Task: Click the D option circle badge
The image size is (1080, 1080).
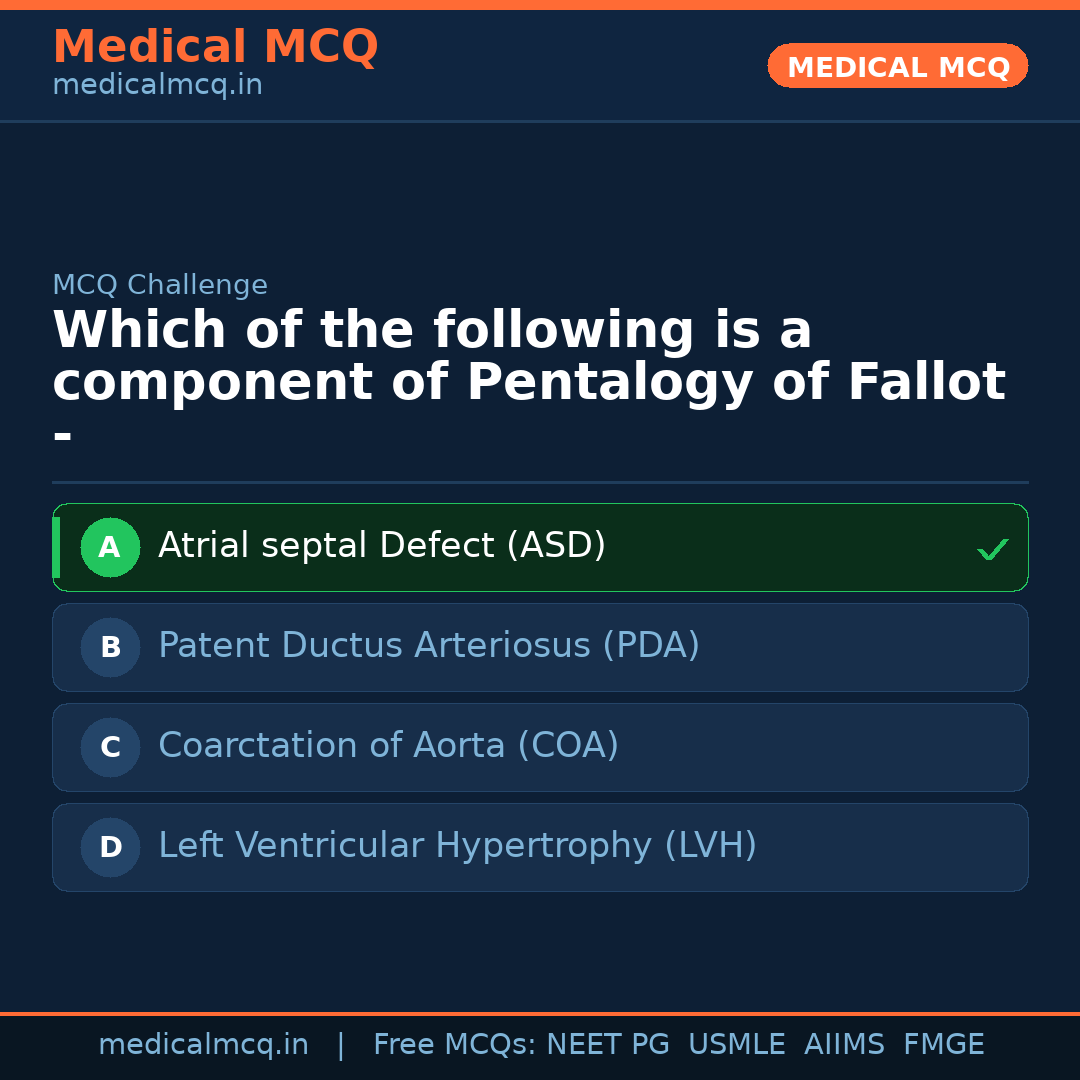Action: point(110,847)
